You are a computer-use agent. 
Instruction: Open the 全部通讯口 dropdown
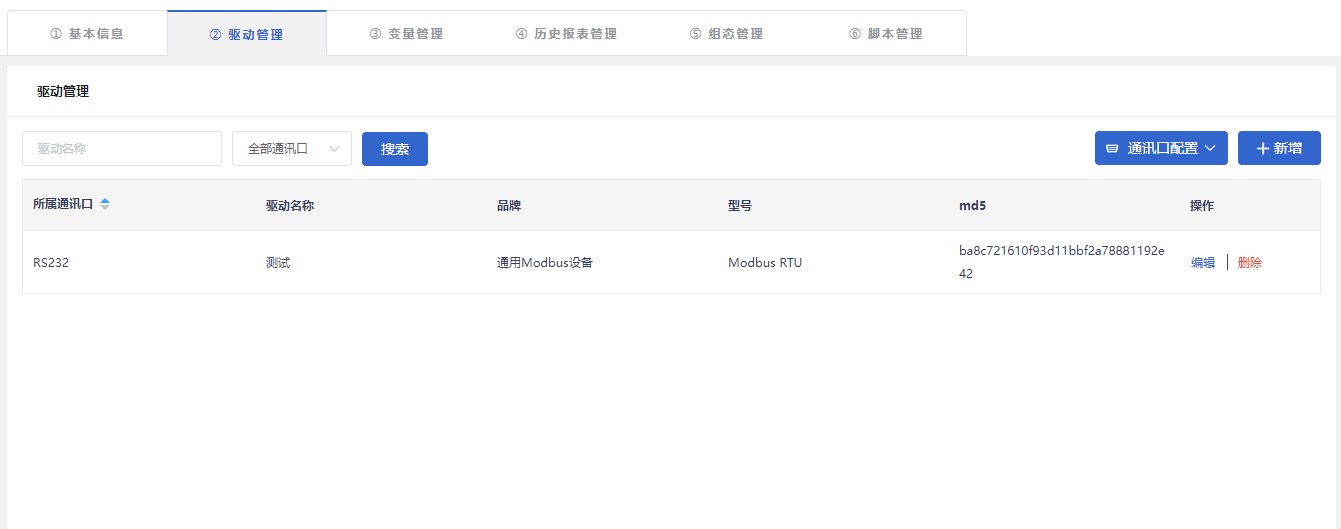coord(292,148)
